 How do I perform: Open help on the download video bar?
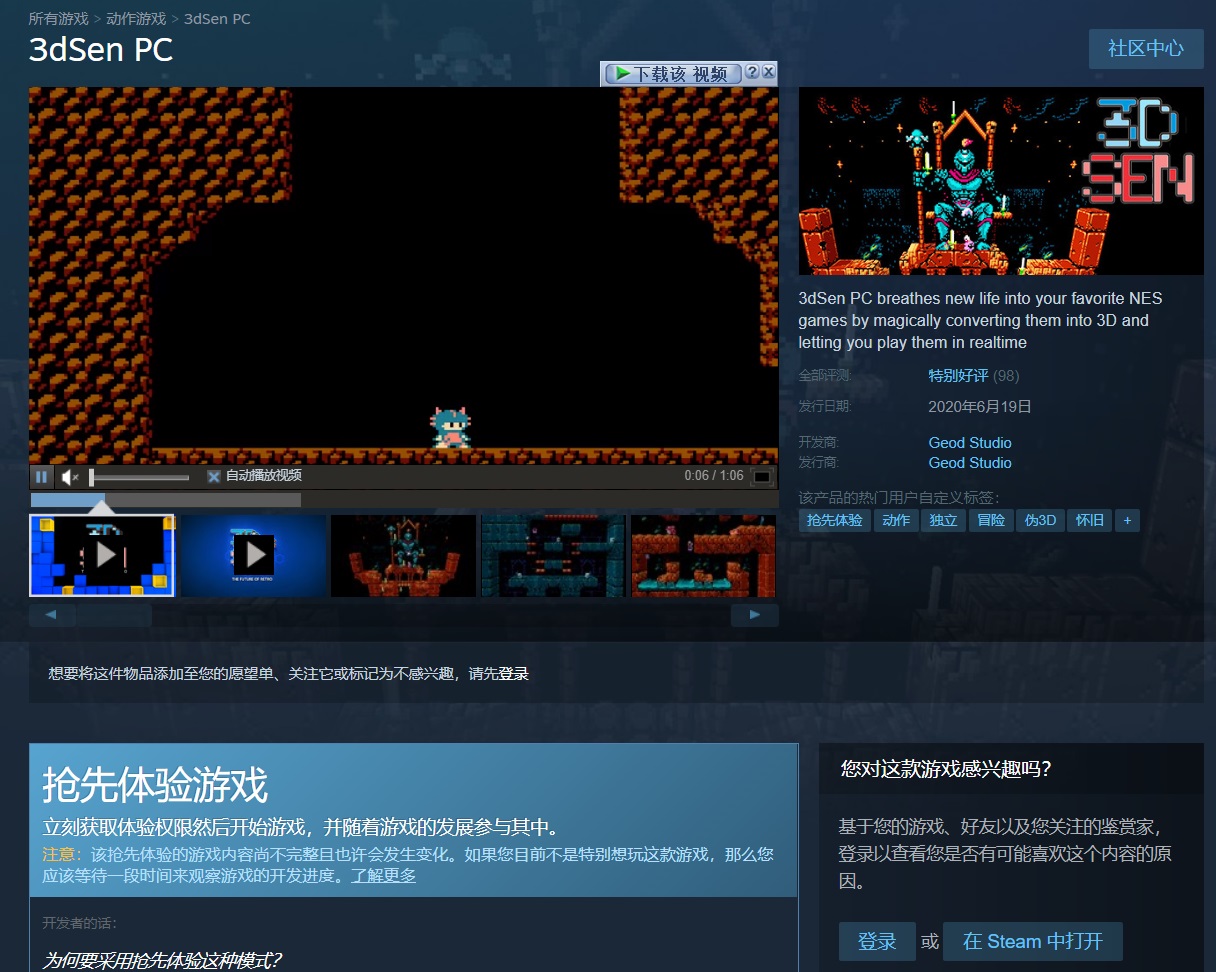752,72
